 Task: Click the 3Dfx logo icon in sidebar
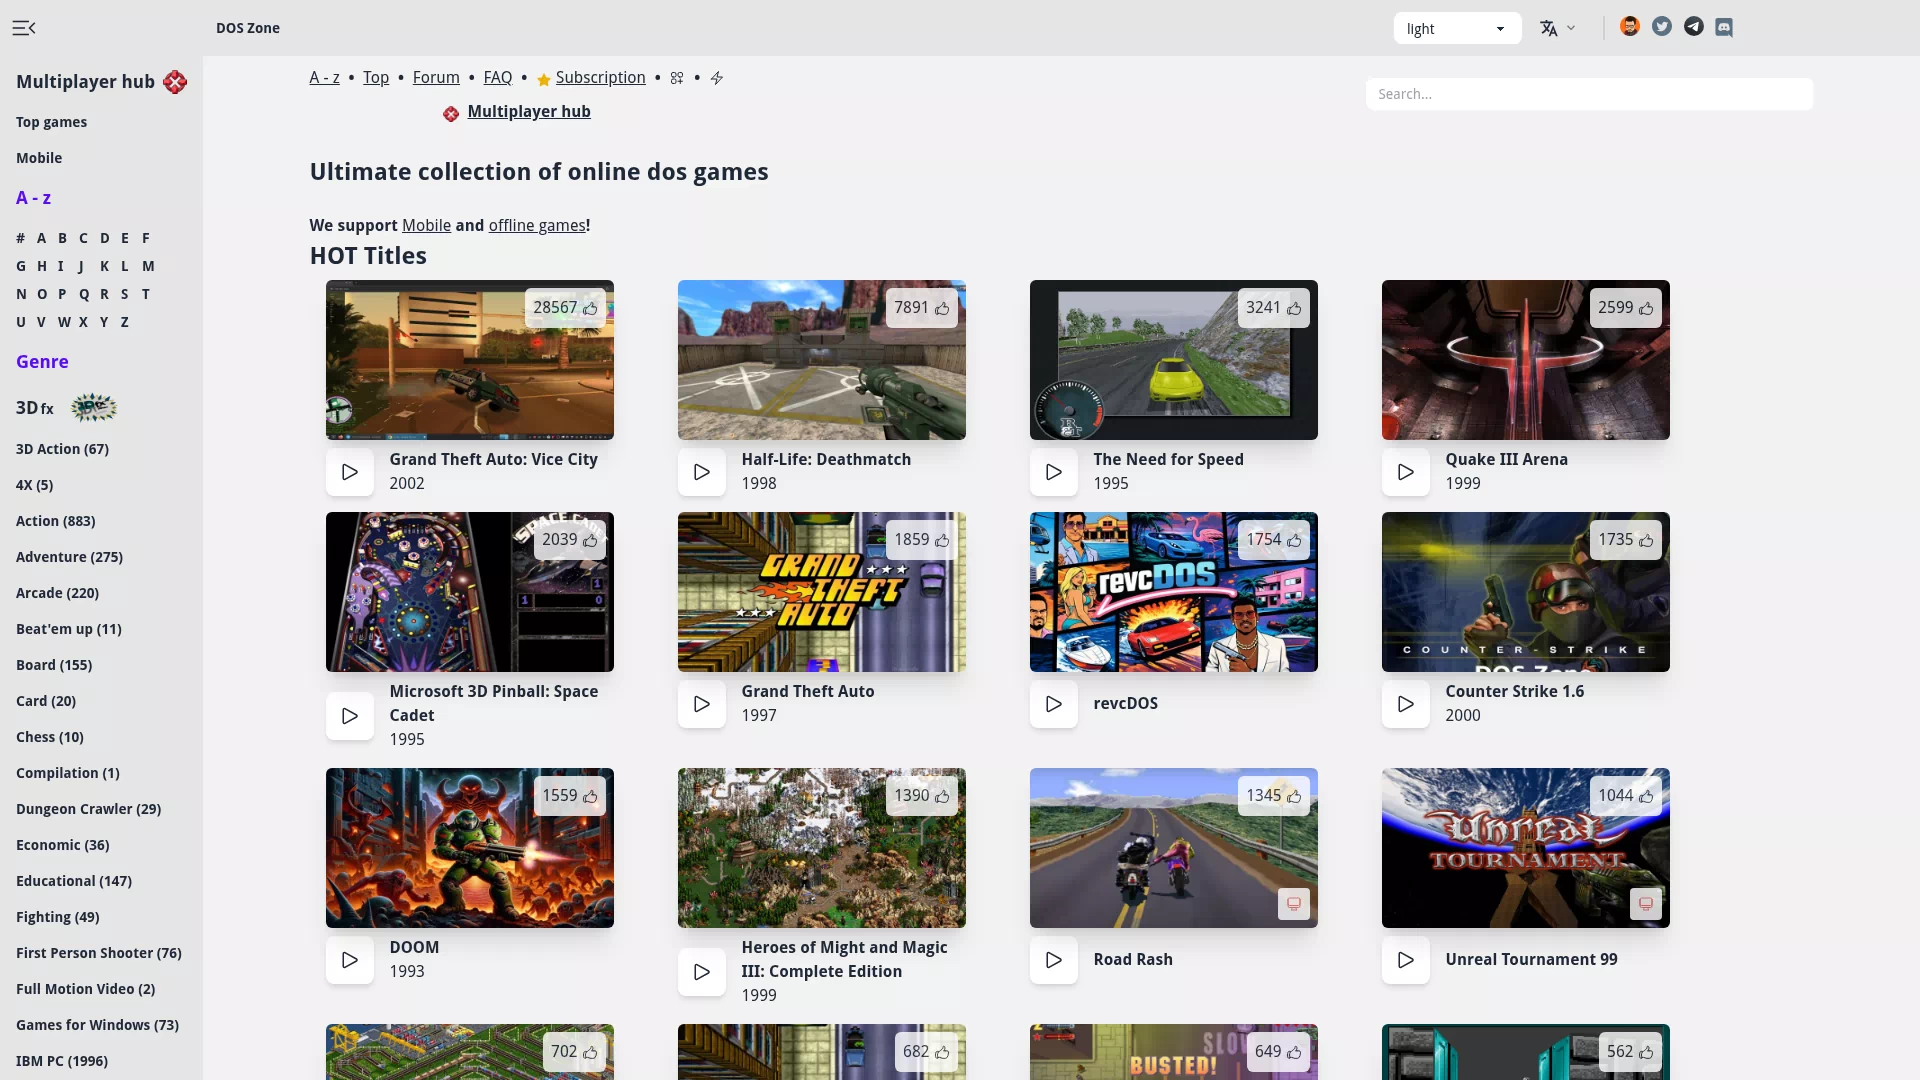click(94, 408)
